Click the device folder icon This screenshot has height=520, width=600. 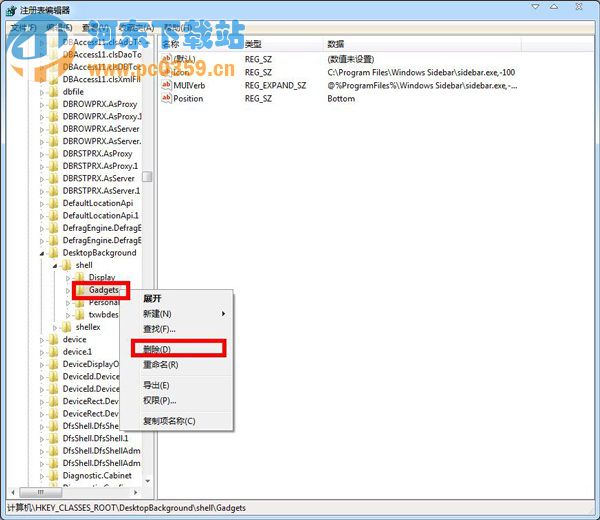coord(54,339)
